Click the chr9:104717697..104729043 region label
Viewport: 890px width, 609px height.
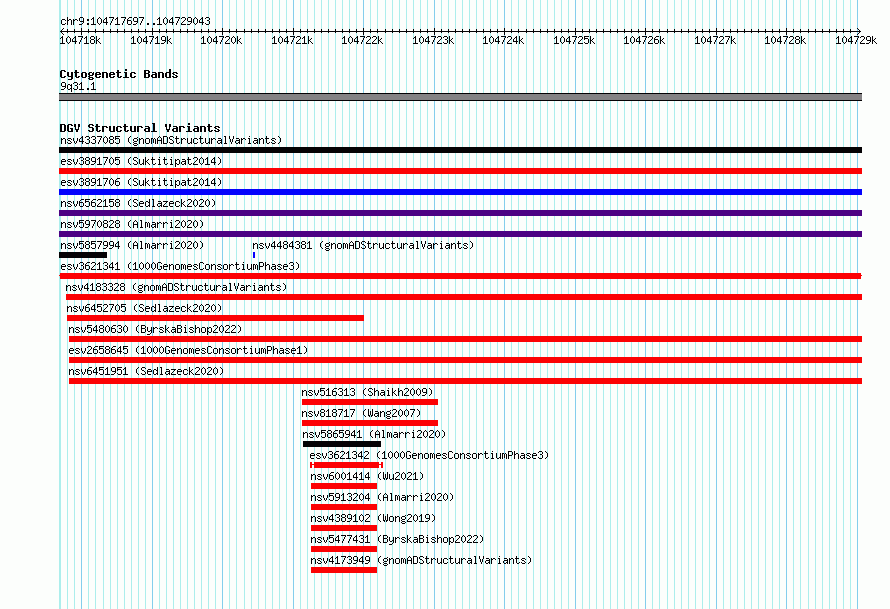click(x=135, y=21)
